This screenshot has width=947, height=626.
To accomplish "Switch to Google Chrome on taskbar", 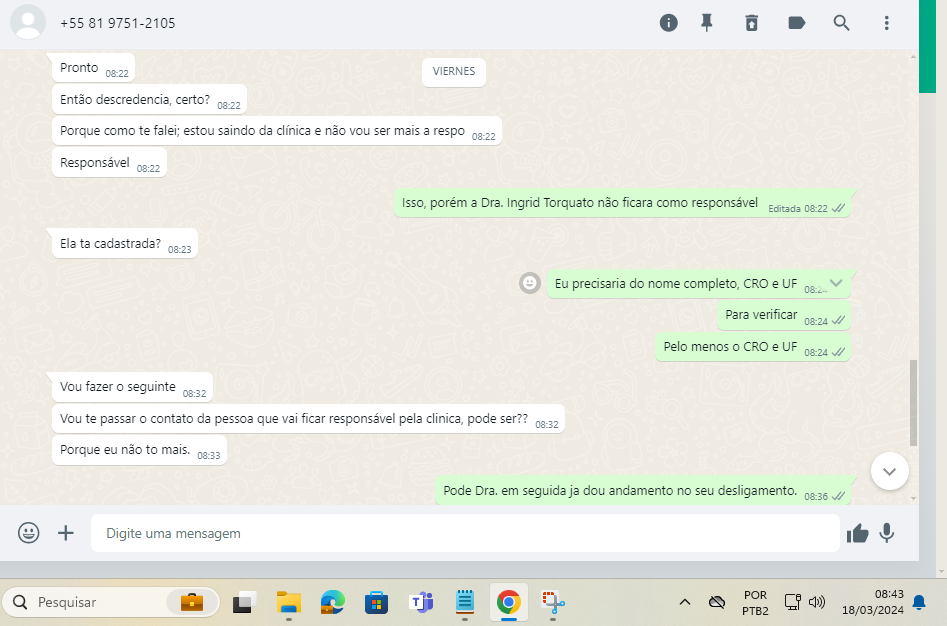I will (509, 602).
